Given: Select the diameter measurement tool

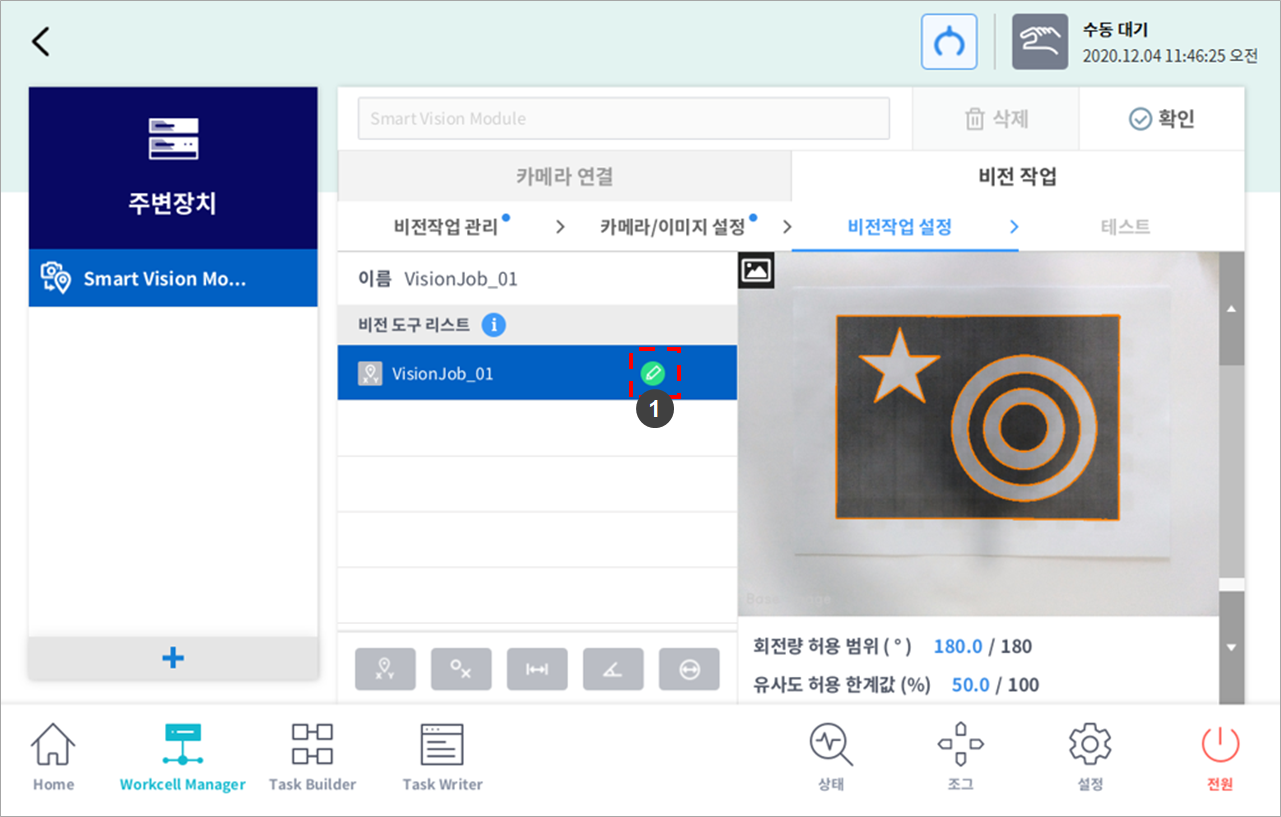Looking at the screenshot, I should [x=689, y=670].
